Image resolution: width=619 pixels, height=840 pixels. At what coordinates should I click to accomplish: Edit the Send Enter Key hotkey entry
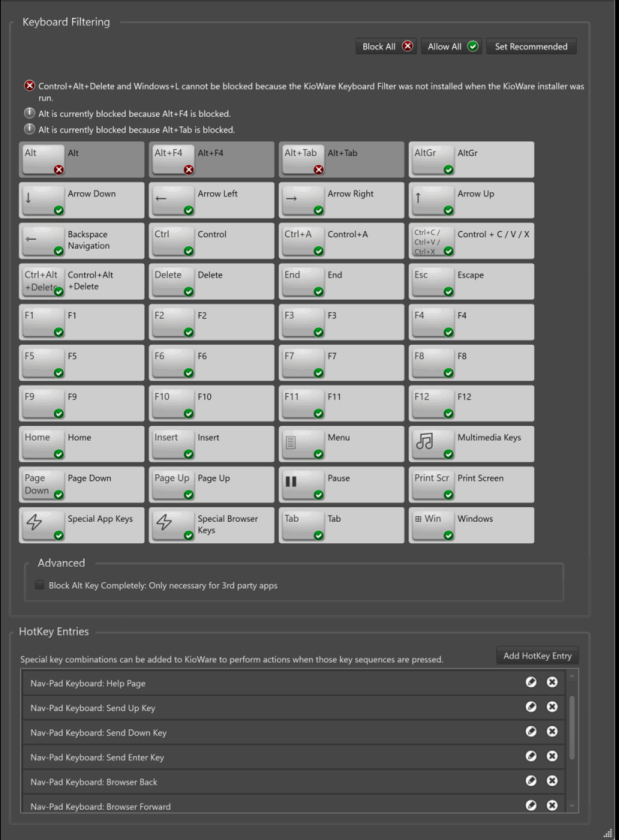[531, 756]
